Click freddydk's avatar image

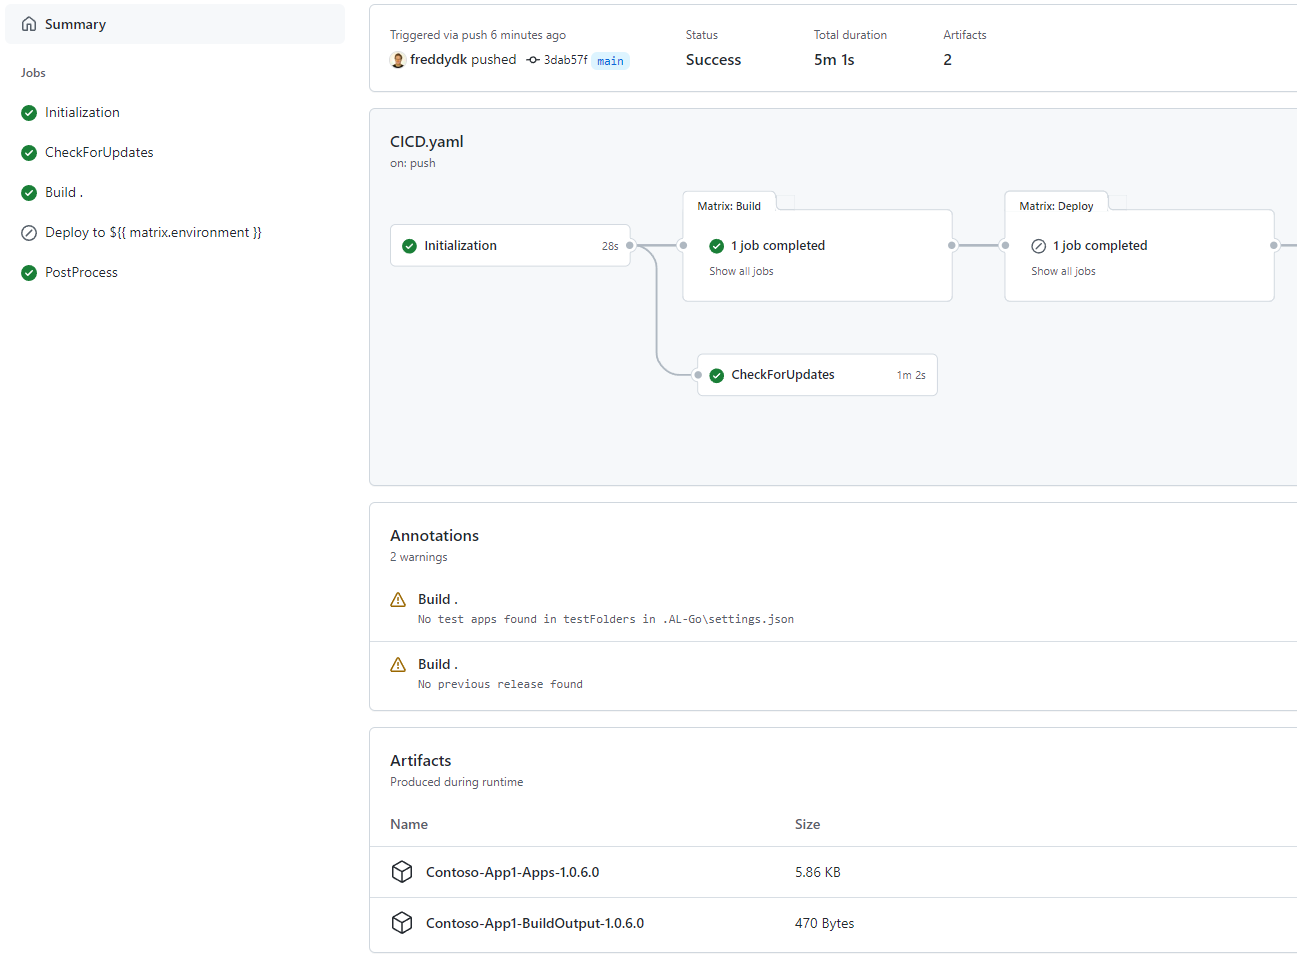pos(398,60)
